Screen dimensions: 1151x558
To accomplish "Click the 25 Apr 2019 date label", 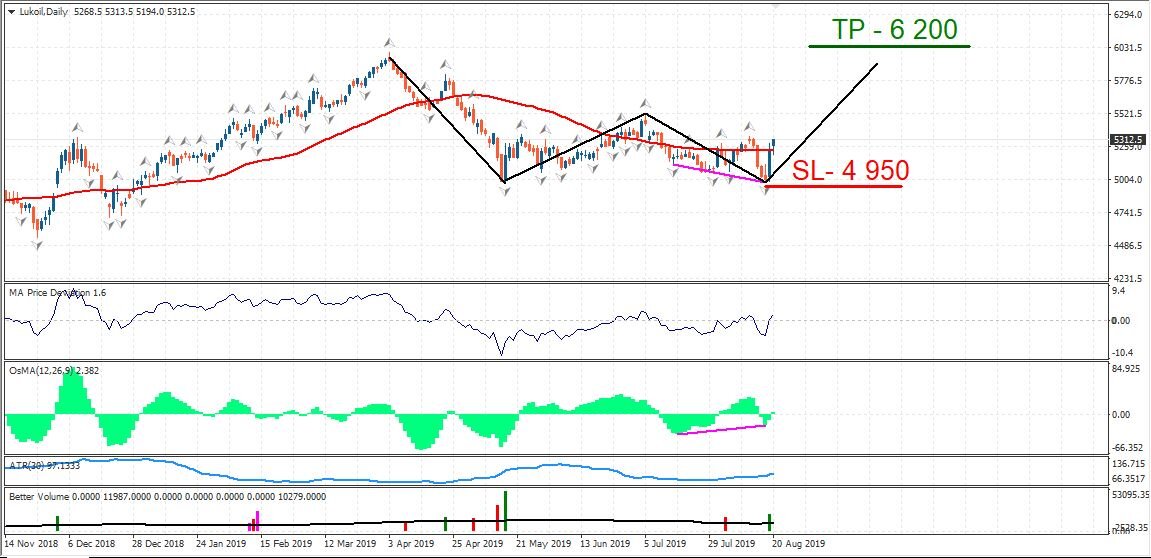I will [478, 544].
